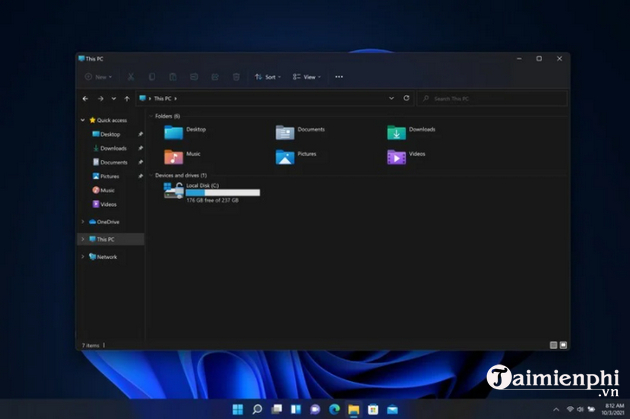Screen dimensions: 630x419
Task: Refresh the This PC view
Action: pos(407,98)
